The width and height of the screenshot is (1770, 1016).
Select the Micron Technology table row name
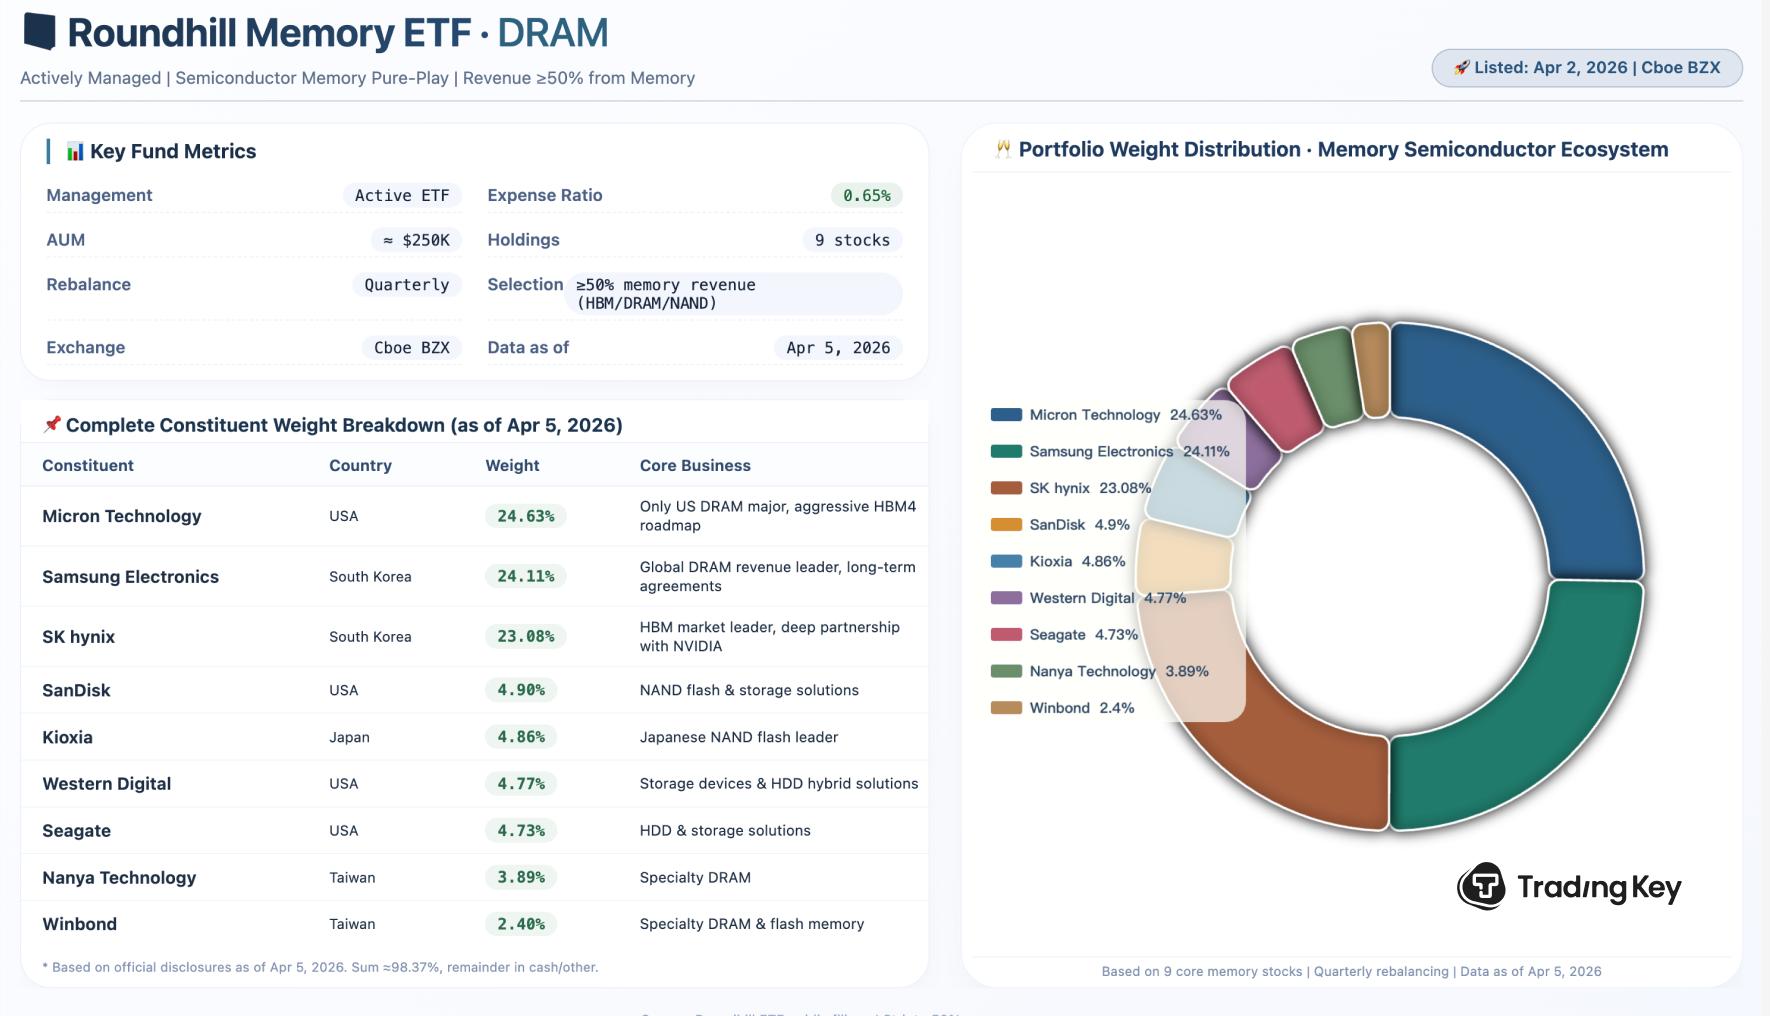tap(122, 516)
